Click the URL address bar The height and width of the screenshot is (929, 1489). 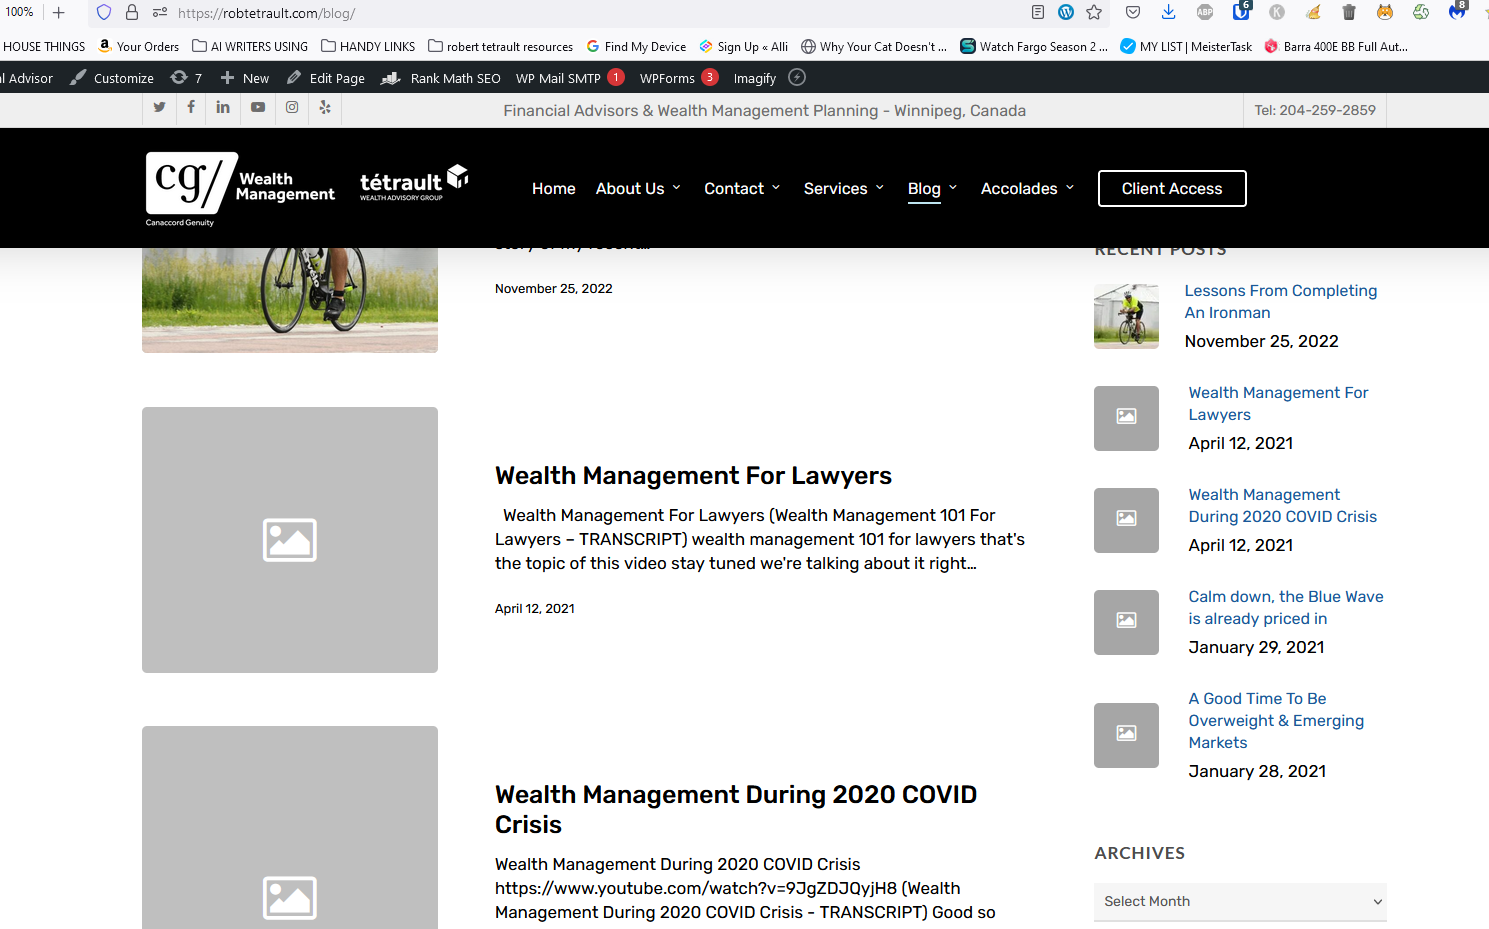(600, 13)
